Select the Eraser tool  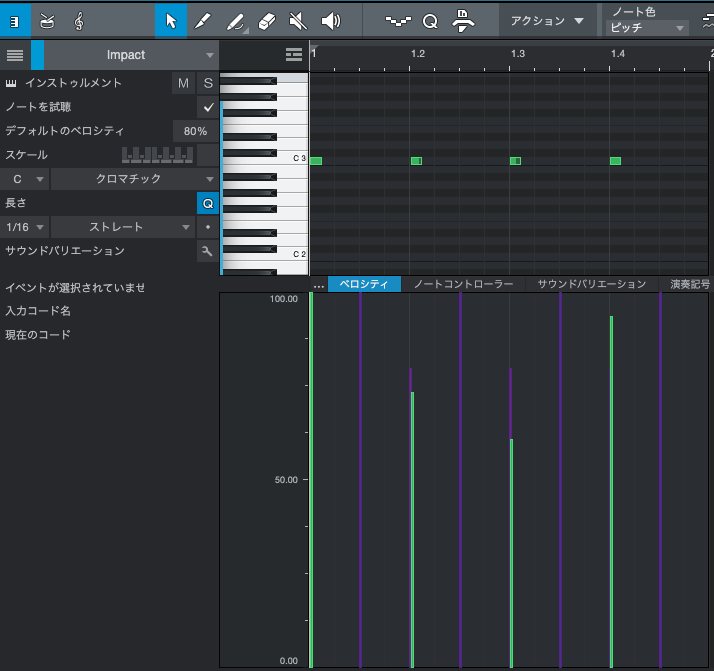click(x=266, y=20)
